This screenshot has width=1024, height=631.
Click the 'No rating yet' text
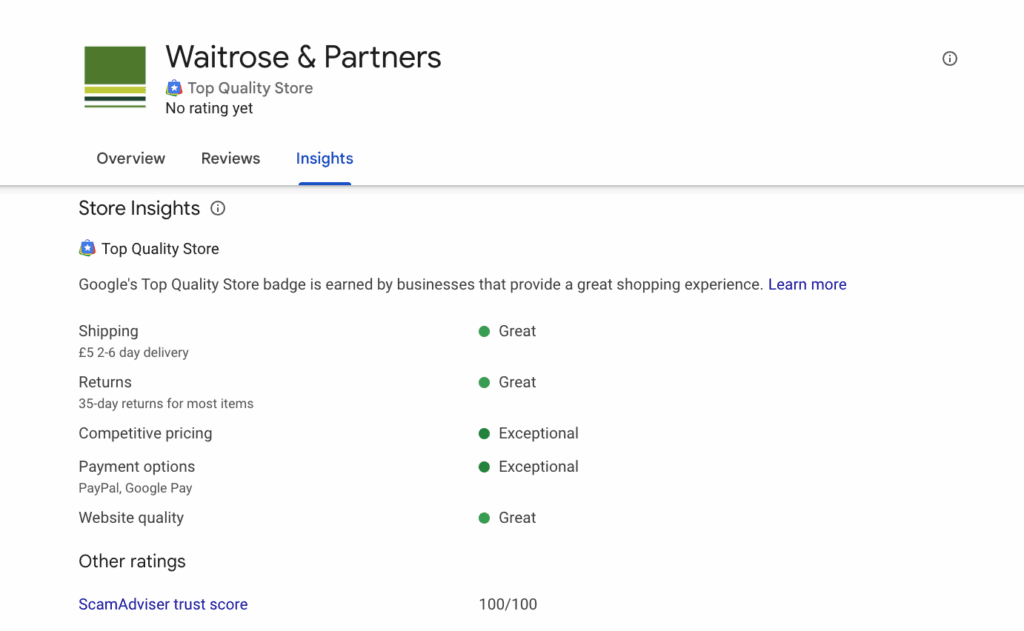coord(209,108)
